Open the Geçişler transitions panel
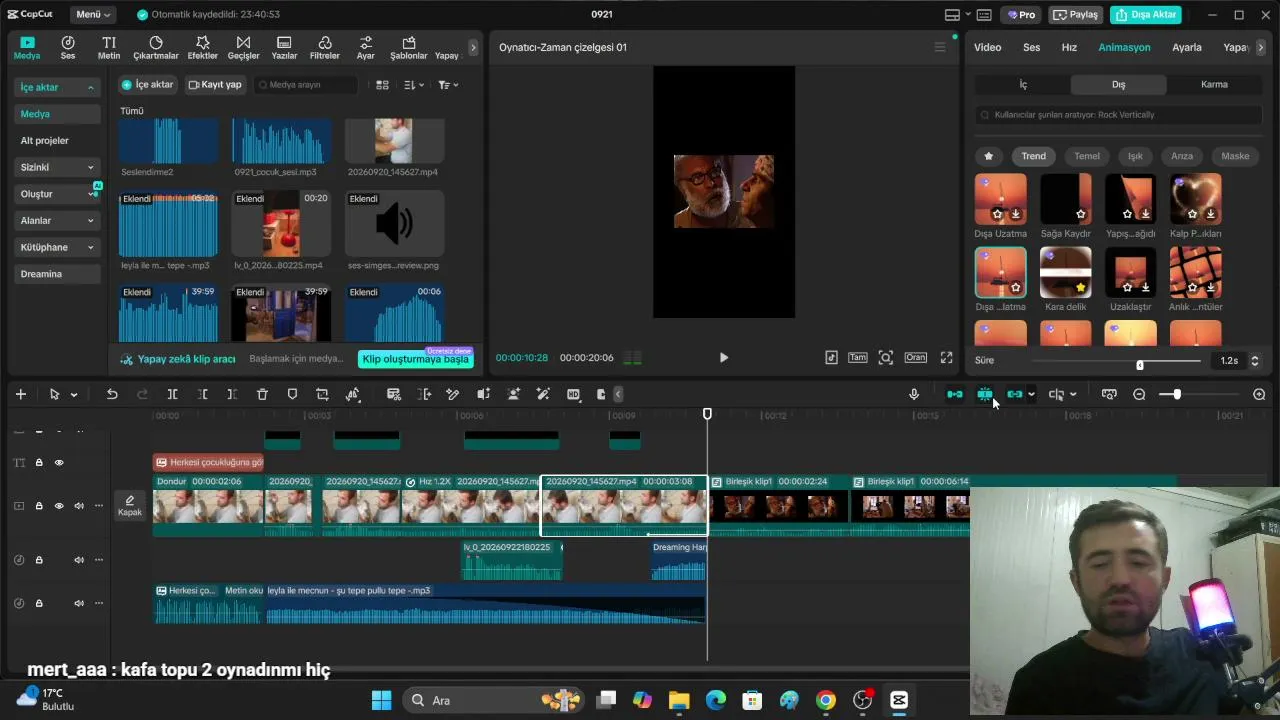1280x720 pixels. pyautogui.click(x=243, y=47)
